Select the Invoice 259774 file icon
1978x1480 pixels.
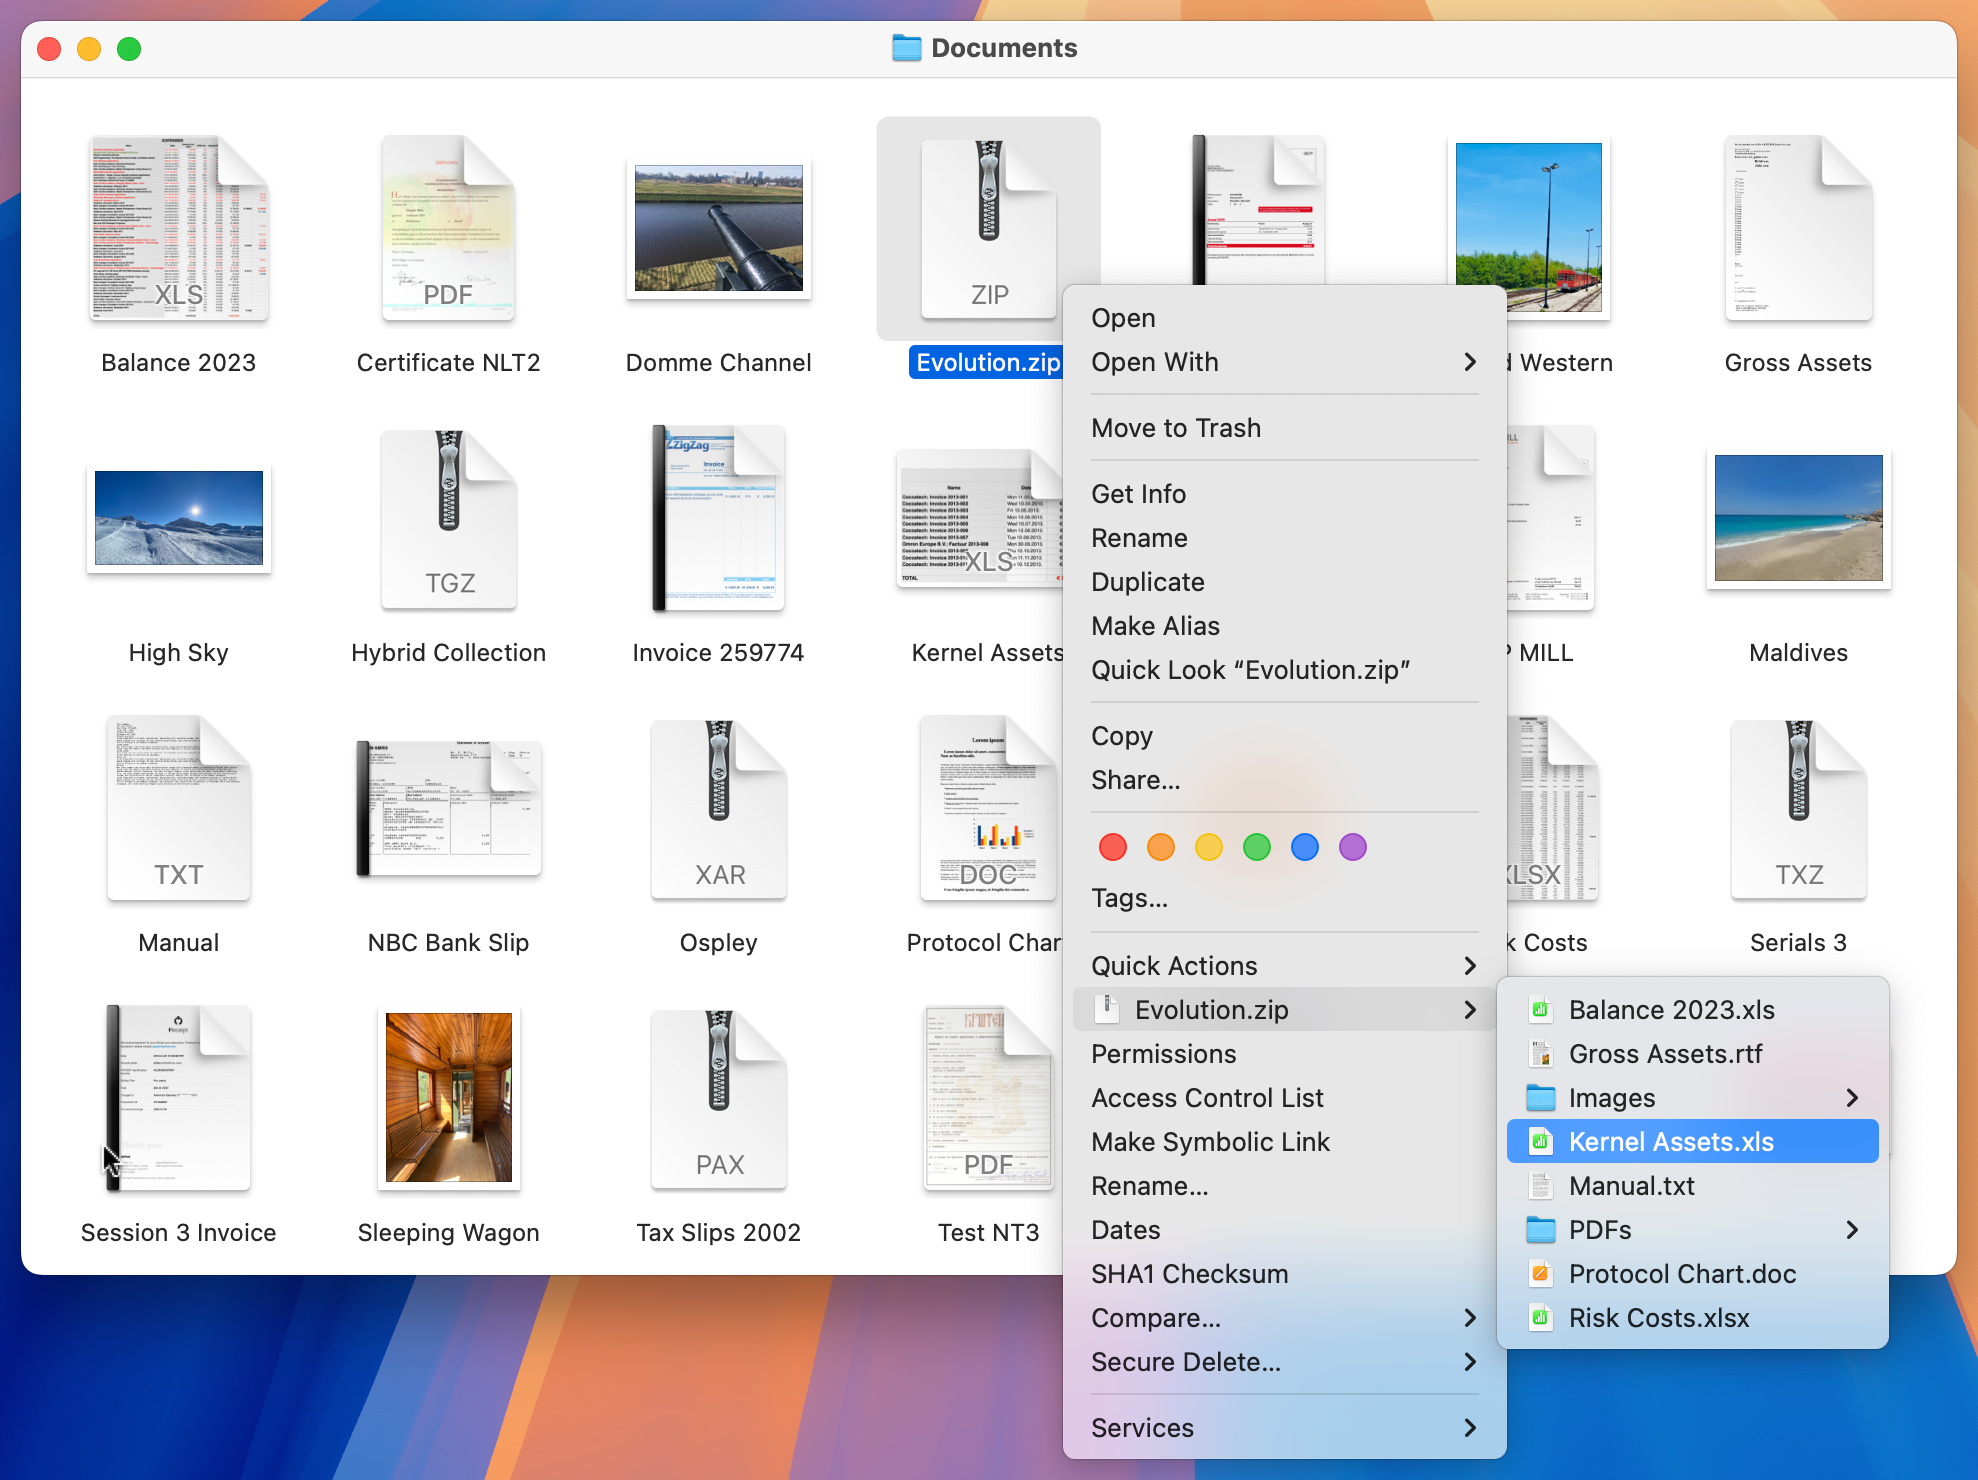(x=719, y=518)
